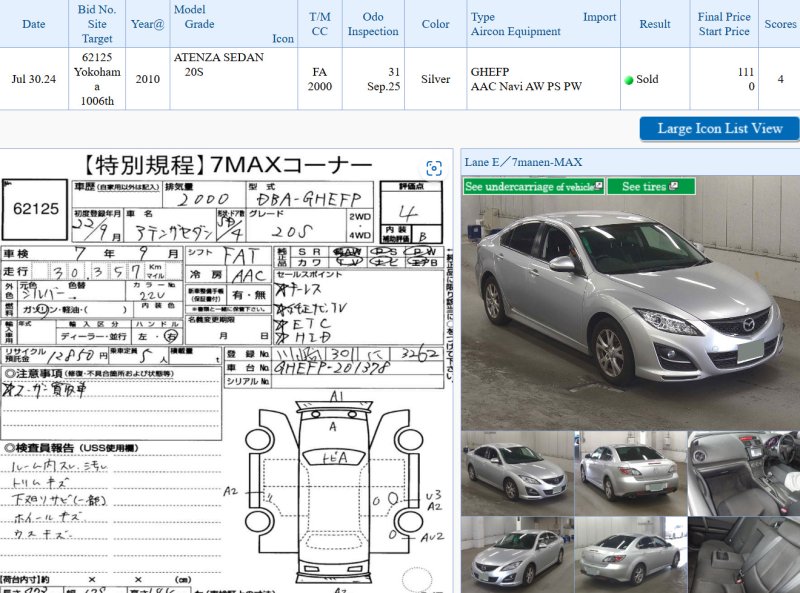
Task: Open the front-left view thumbnail in first row
Action: tap(517, 473)
